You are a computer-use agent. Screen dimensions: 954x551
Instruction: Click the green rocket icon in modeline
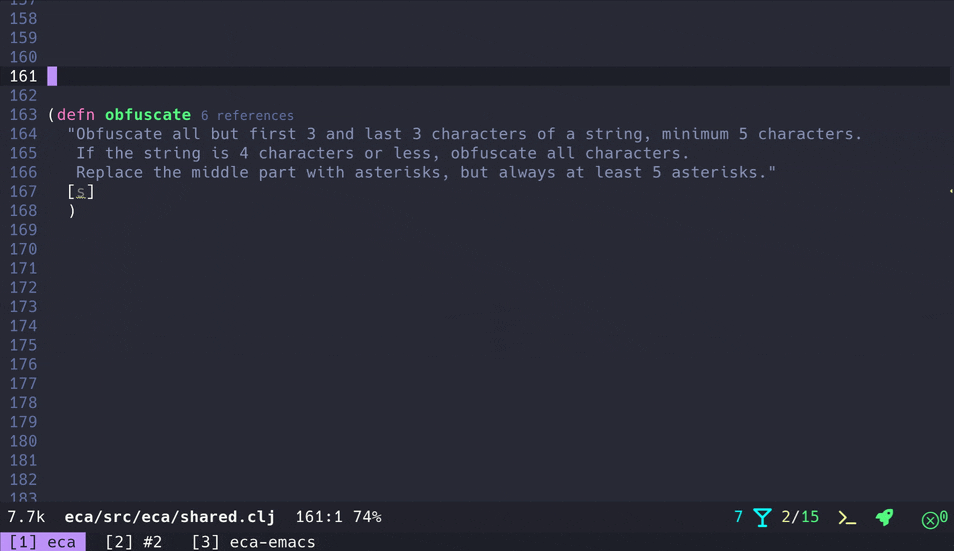tap(884, 517)
